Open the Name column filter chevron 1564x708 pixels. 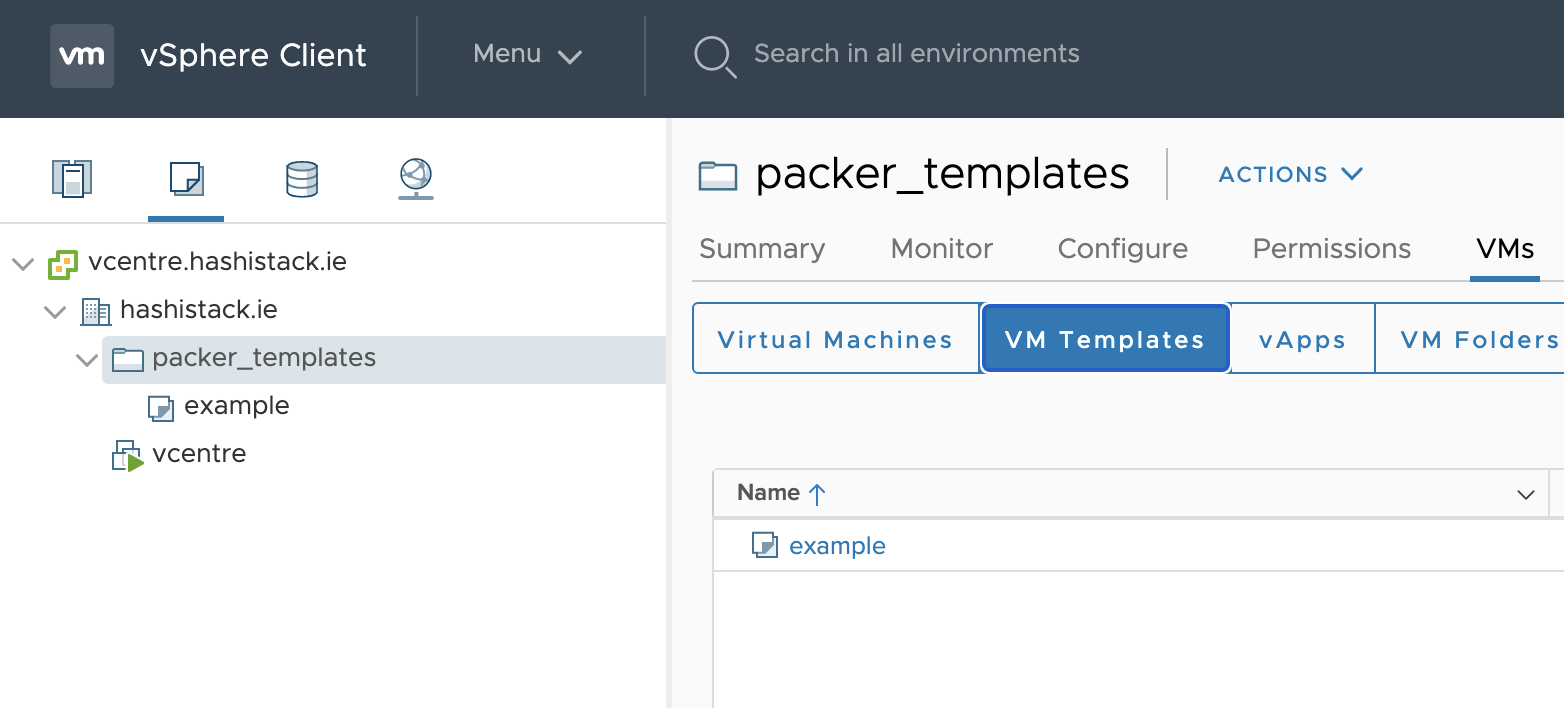pos(1526,494)
